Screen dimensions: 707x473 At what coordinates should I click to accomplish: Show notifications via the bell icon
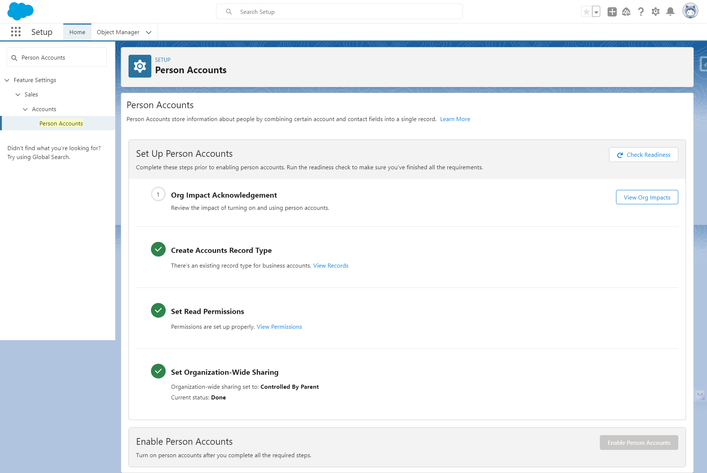(670, 12)
